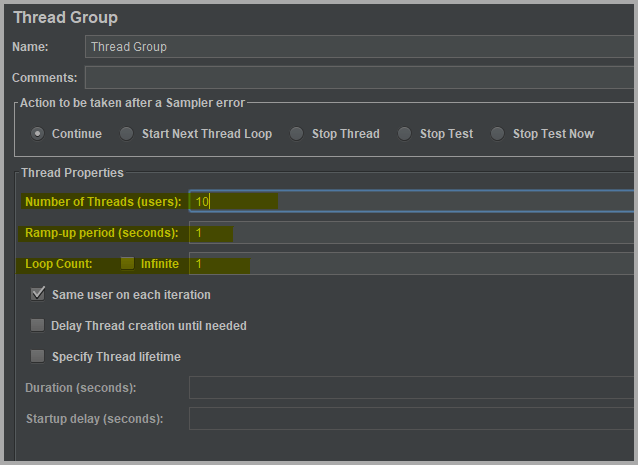Click the Loop Count value field
Viewport: 638px width, 465px height.
[x=410, y=264]
